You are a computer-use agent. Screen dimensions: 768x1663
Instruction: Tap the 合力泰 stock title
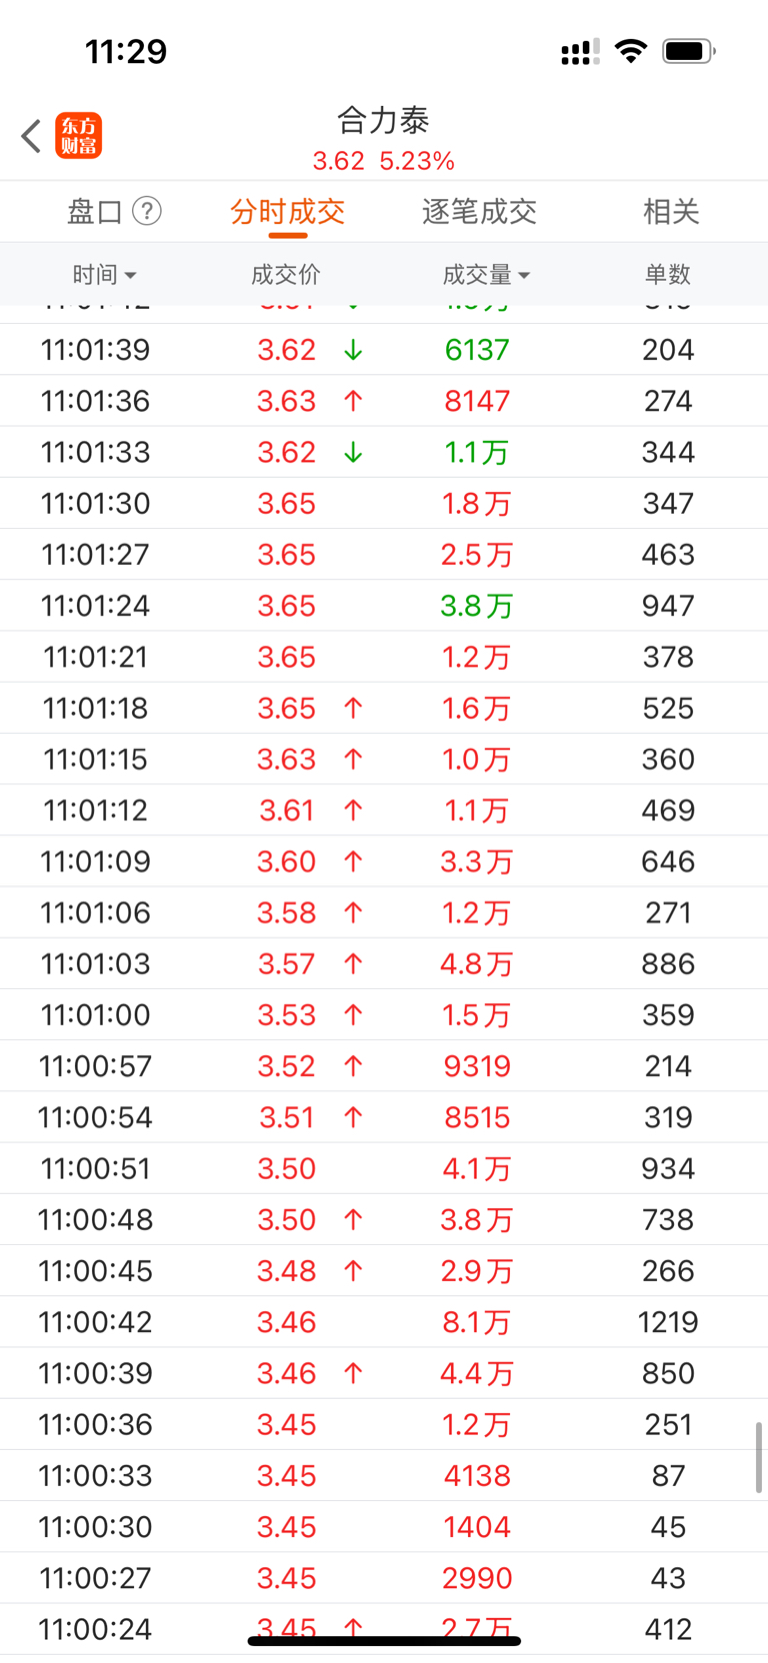[383, 121]
